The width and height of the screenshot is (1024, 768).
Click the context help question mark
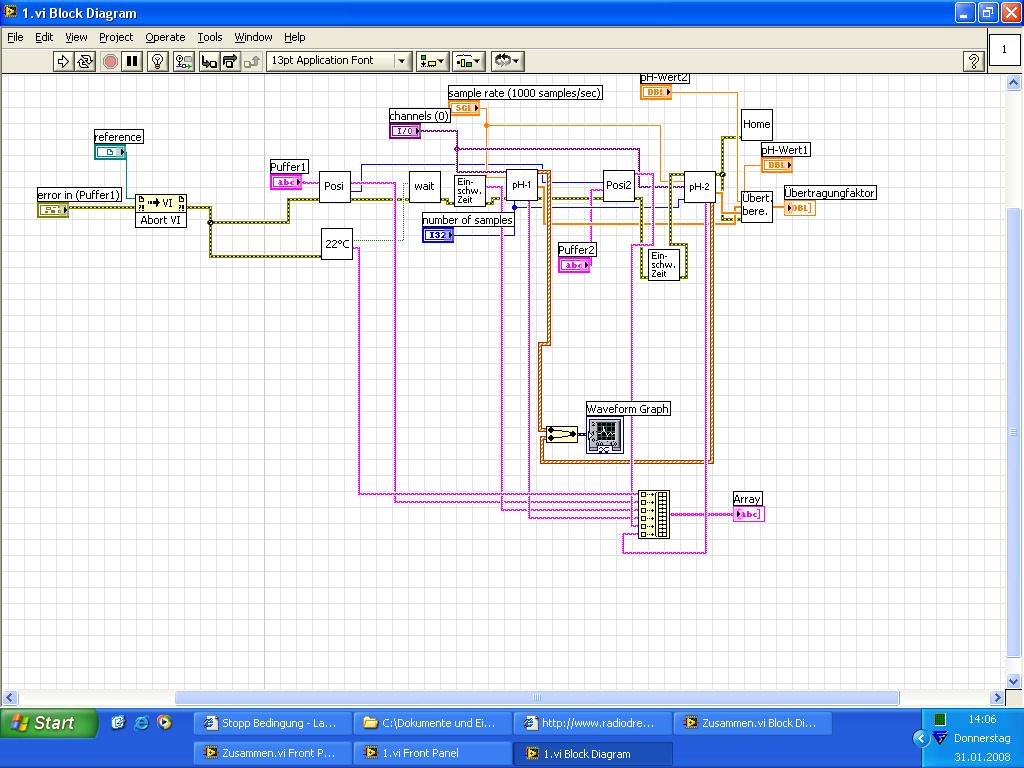click(x=973, y=61)
